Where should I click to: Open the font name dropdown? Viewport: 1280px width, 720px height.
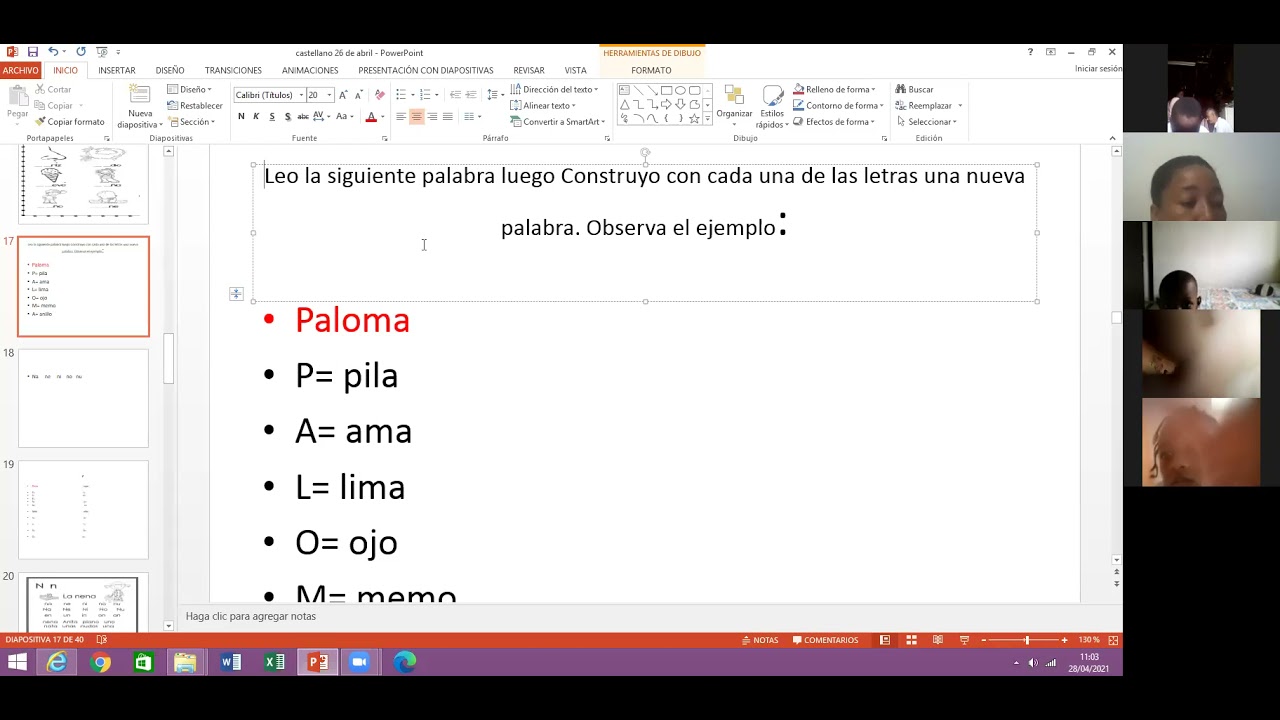(x=301, y=95)
